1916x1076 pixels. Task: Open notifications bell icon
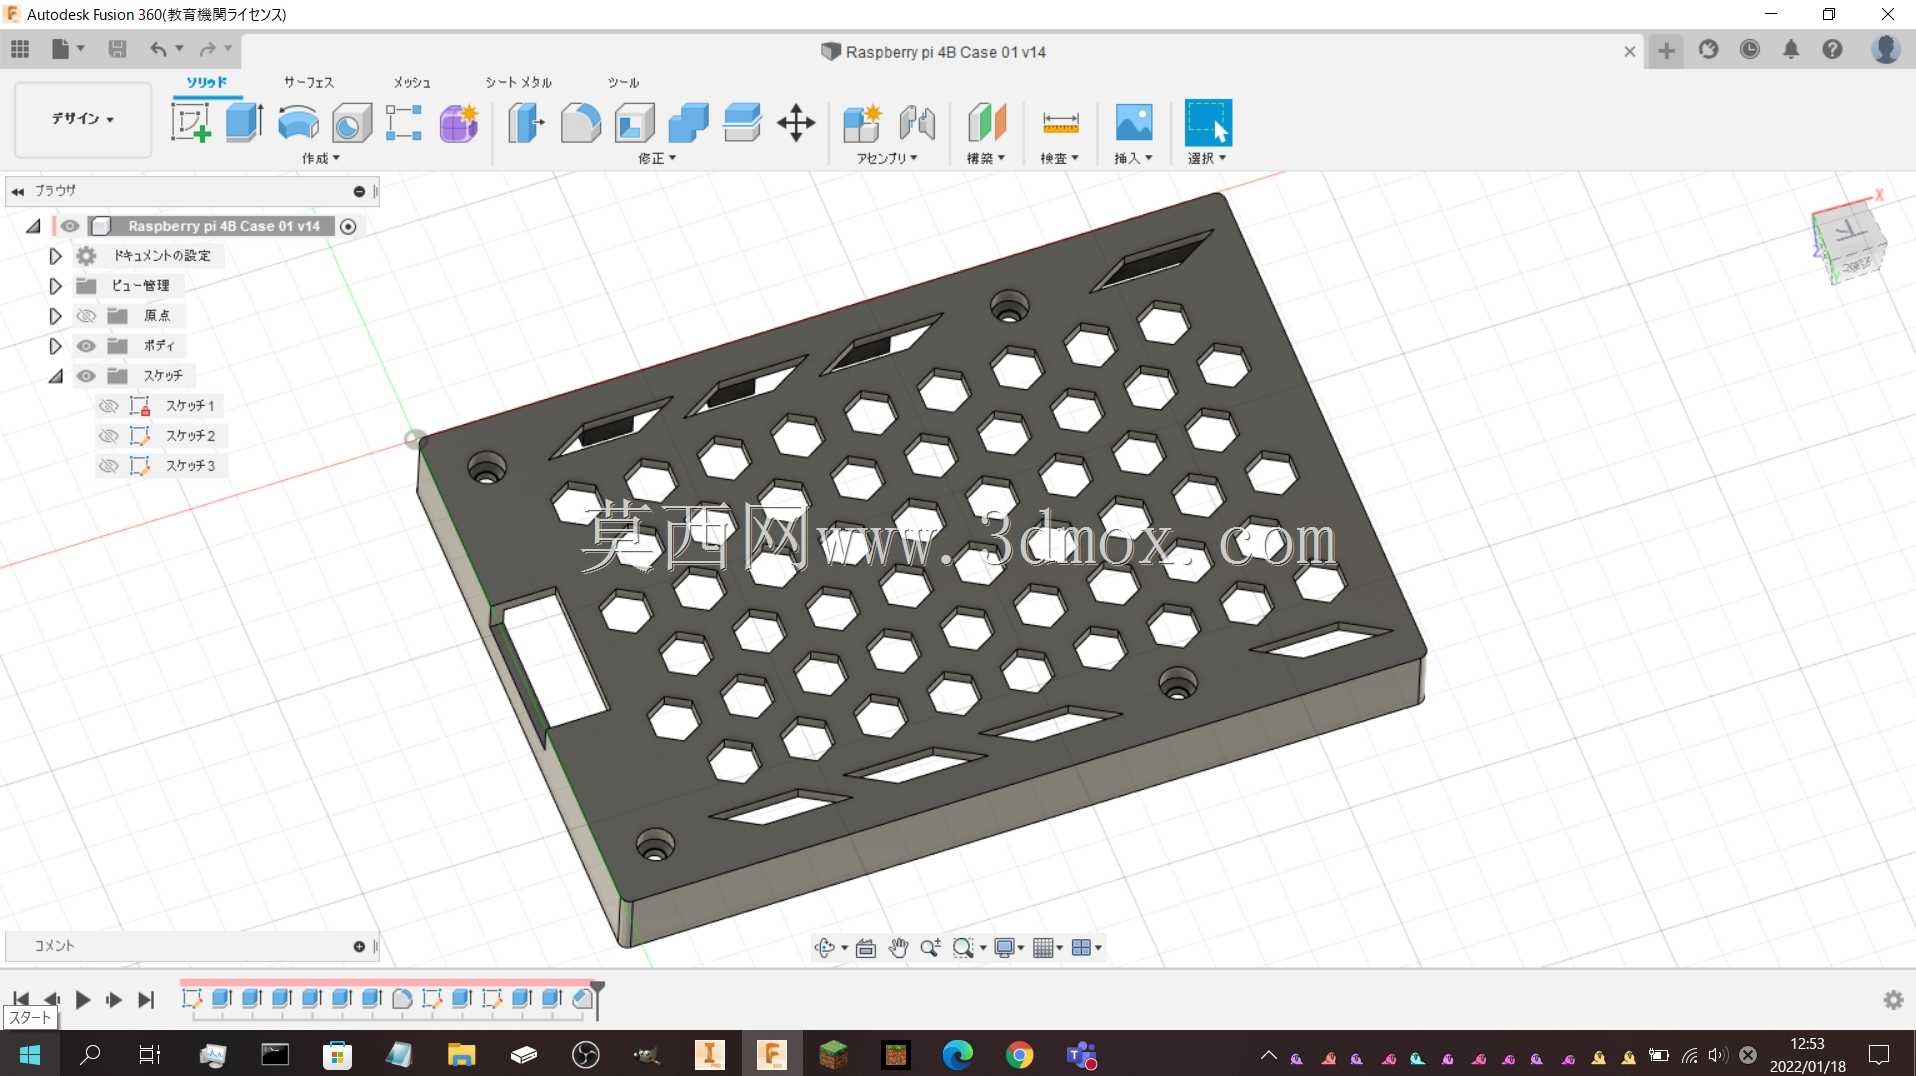click(x=1791, y=49)
